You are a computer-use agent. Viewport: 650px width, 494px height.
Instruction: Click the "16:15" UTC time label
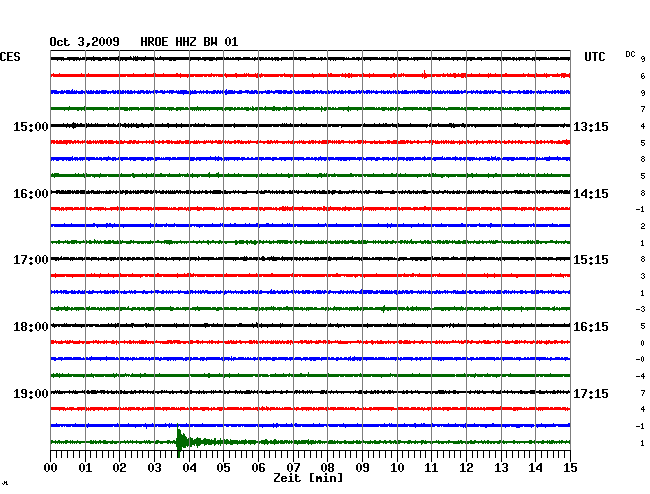tap(591, 327)
